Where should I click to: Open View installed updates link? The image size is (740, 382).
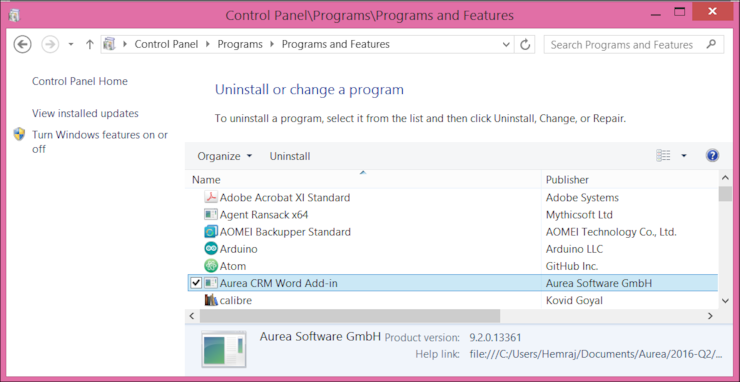coord(85,113)
